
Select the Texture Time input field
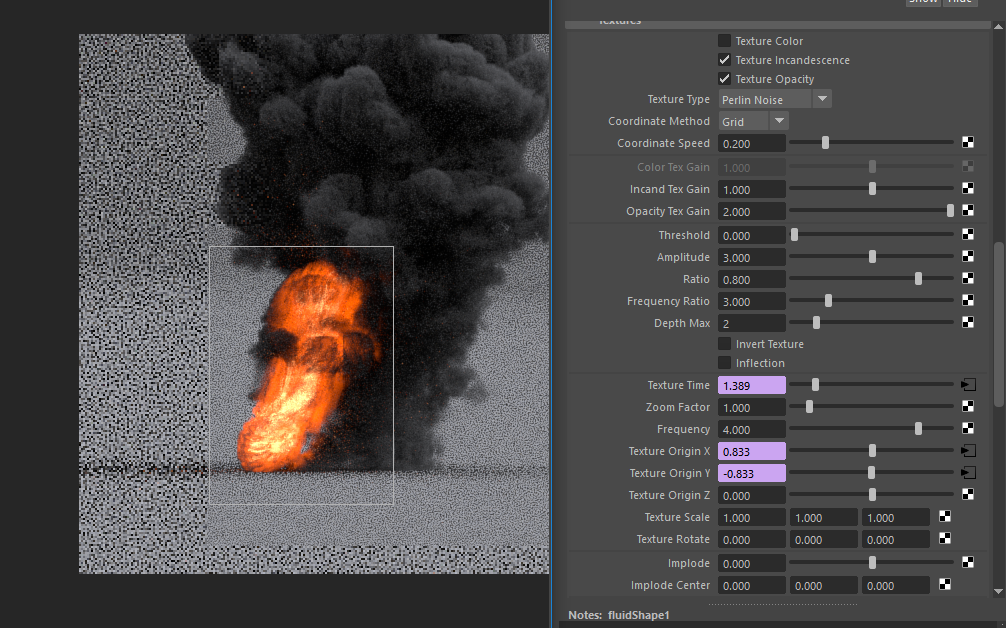pyautogui.click(x=751, y=384)
